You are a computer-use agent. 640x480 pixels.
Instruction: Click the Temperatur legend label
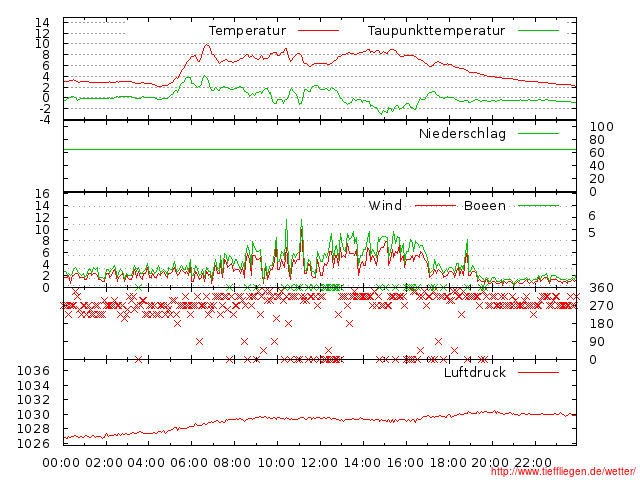coord(247,31)
